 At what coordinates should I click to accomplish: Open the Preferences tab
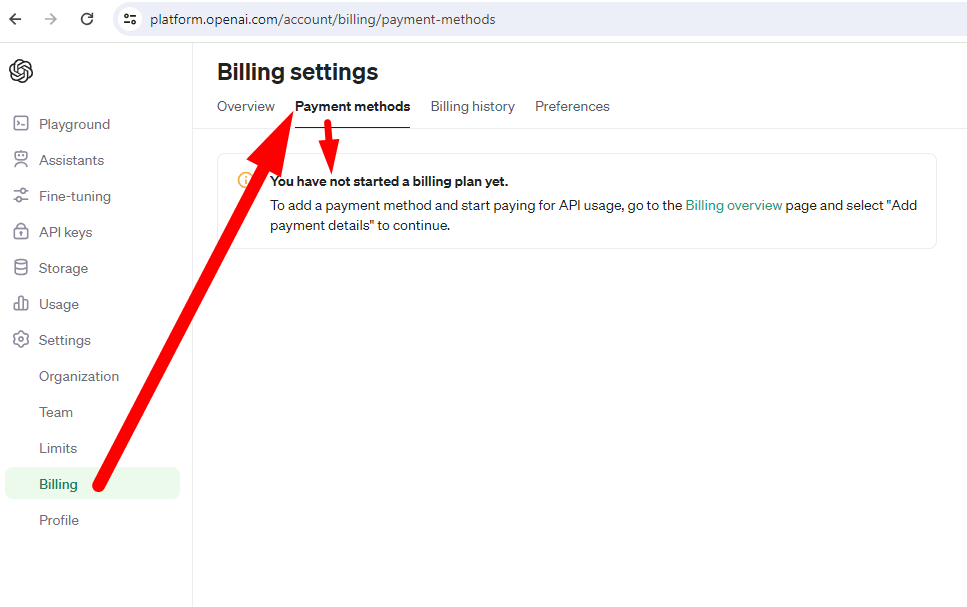[x=572, y=106]
